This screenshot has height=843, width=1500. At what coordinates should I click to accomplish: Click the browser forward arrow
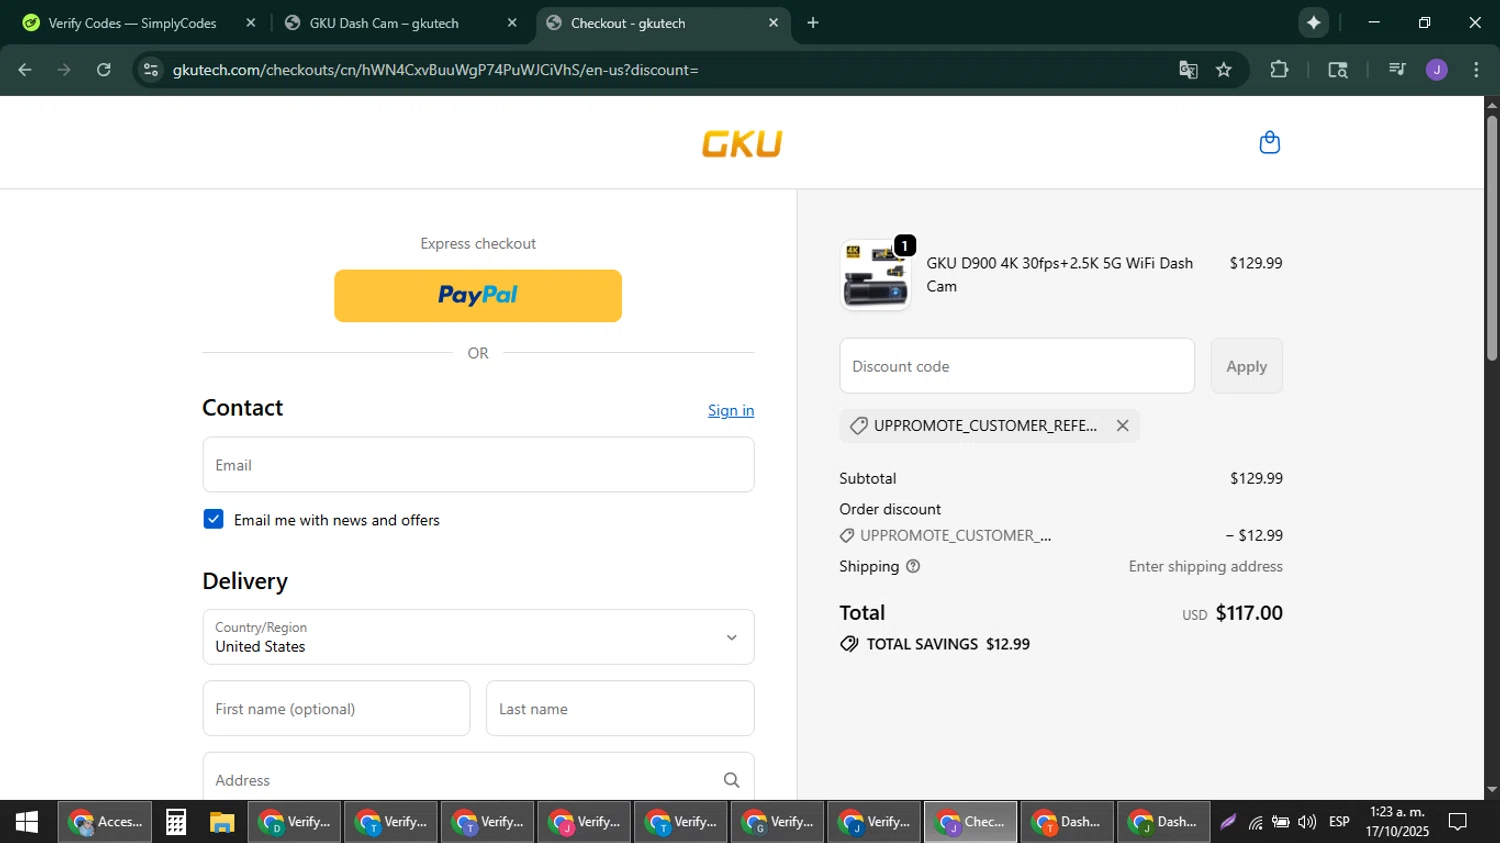click(64, 69)
